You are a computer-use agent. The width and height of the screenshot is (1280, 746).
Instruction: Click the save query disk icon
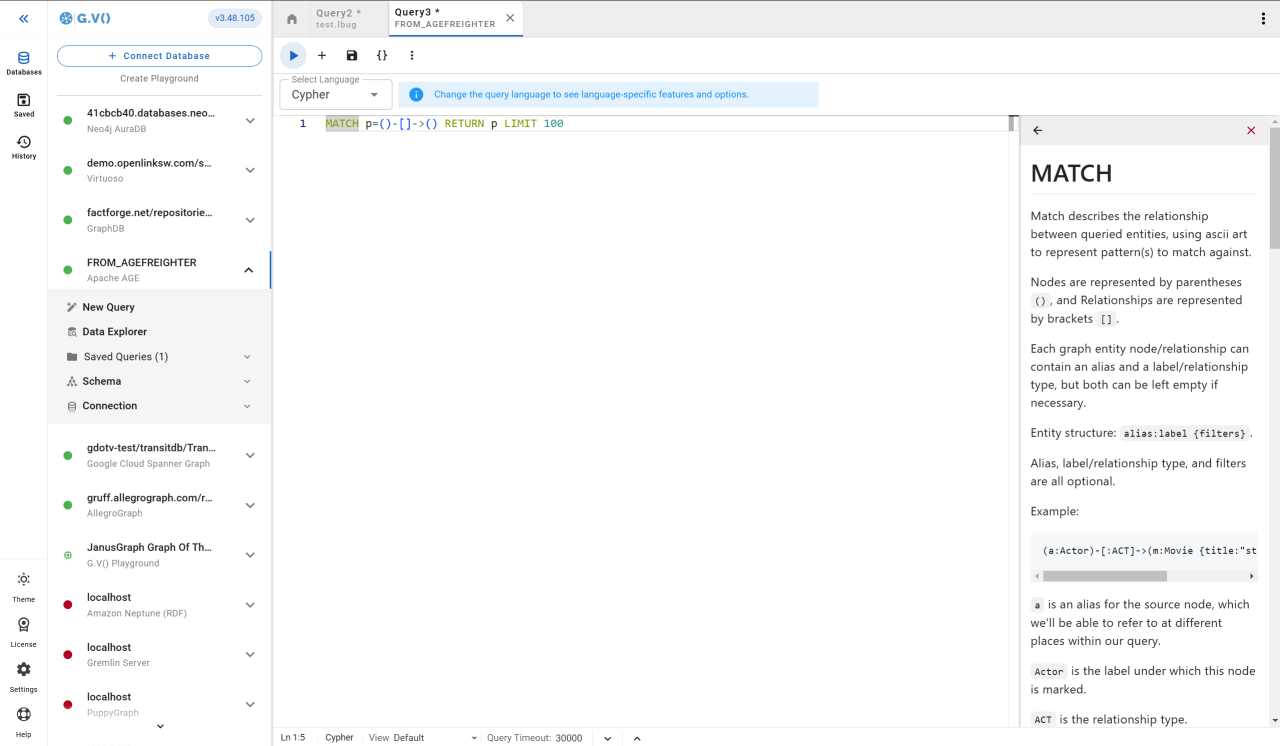(x=352, y=56)
